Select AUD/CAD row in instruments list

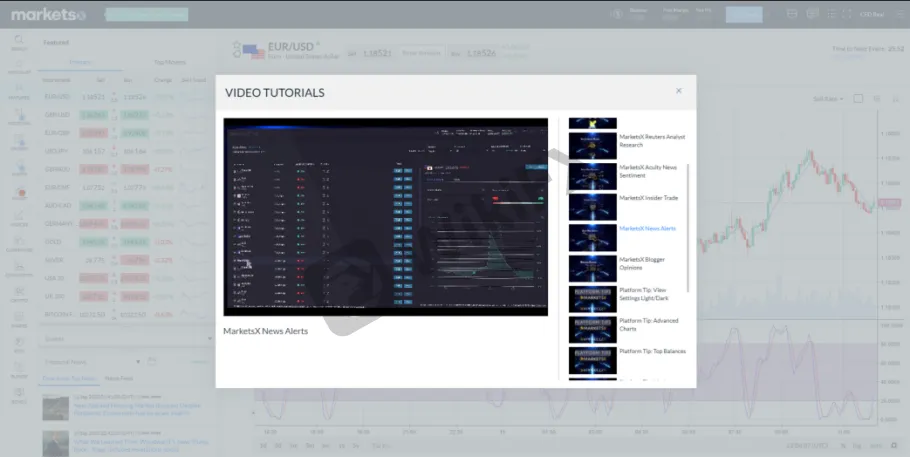click(125, 205)
